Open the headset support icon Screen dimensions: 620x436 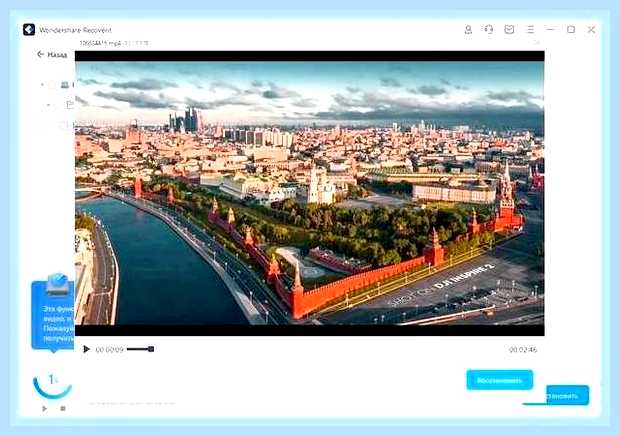489,30
